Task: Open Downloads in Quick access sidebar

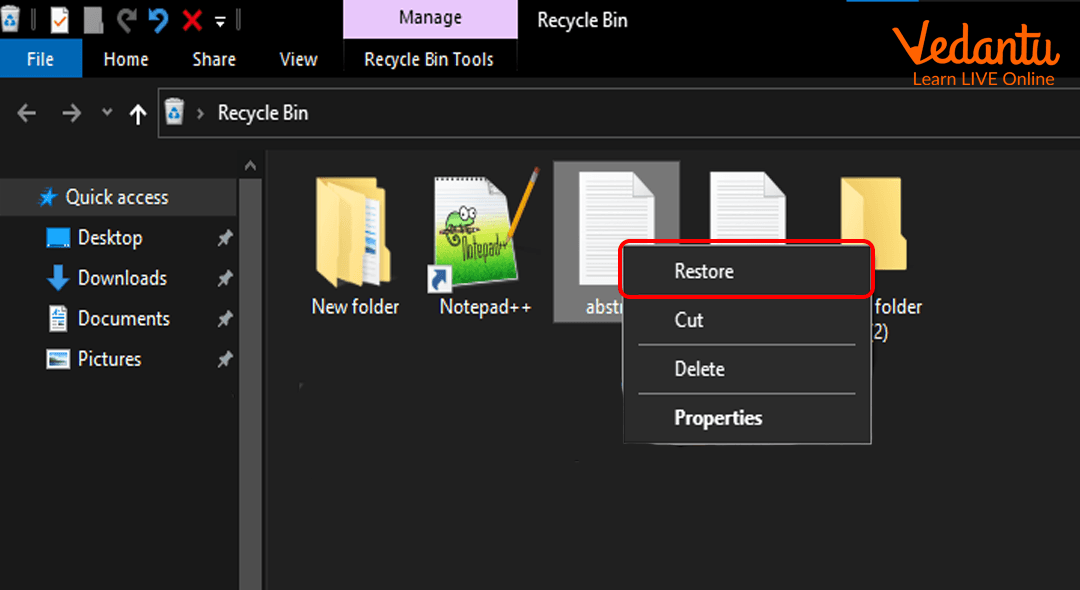Action: (122, 278)
